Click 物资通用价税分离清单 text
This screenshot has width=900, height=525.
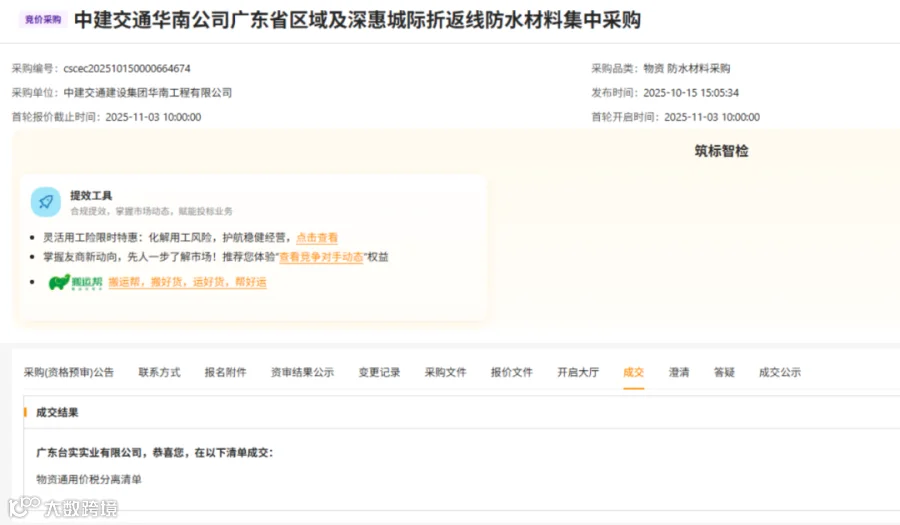point(89,479)
